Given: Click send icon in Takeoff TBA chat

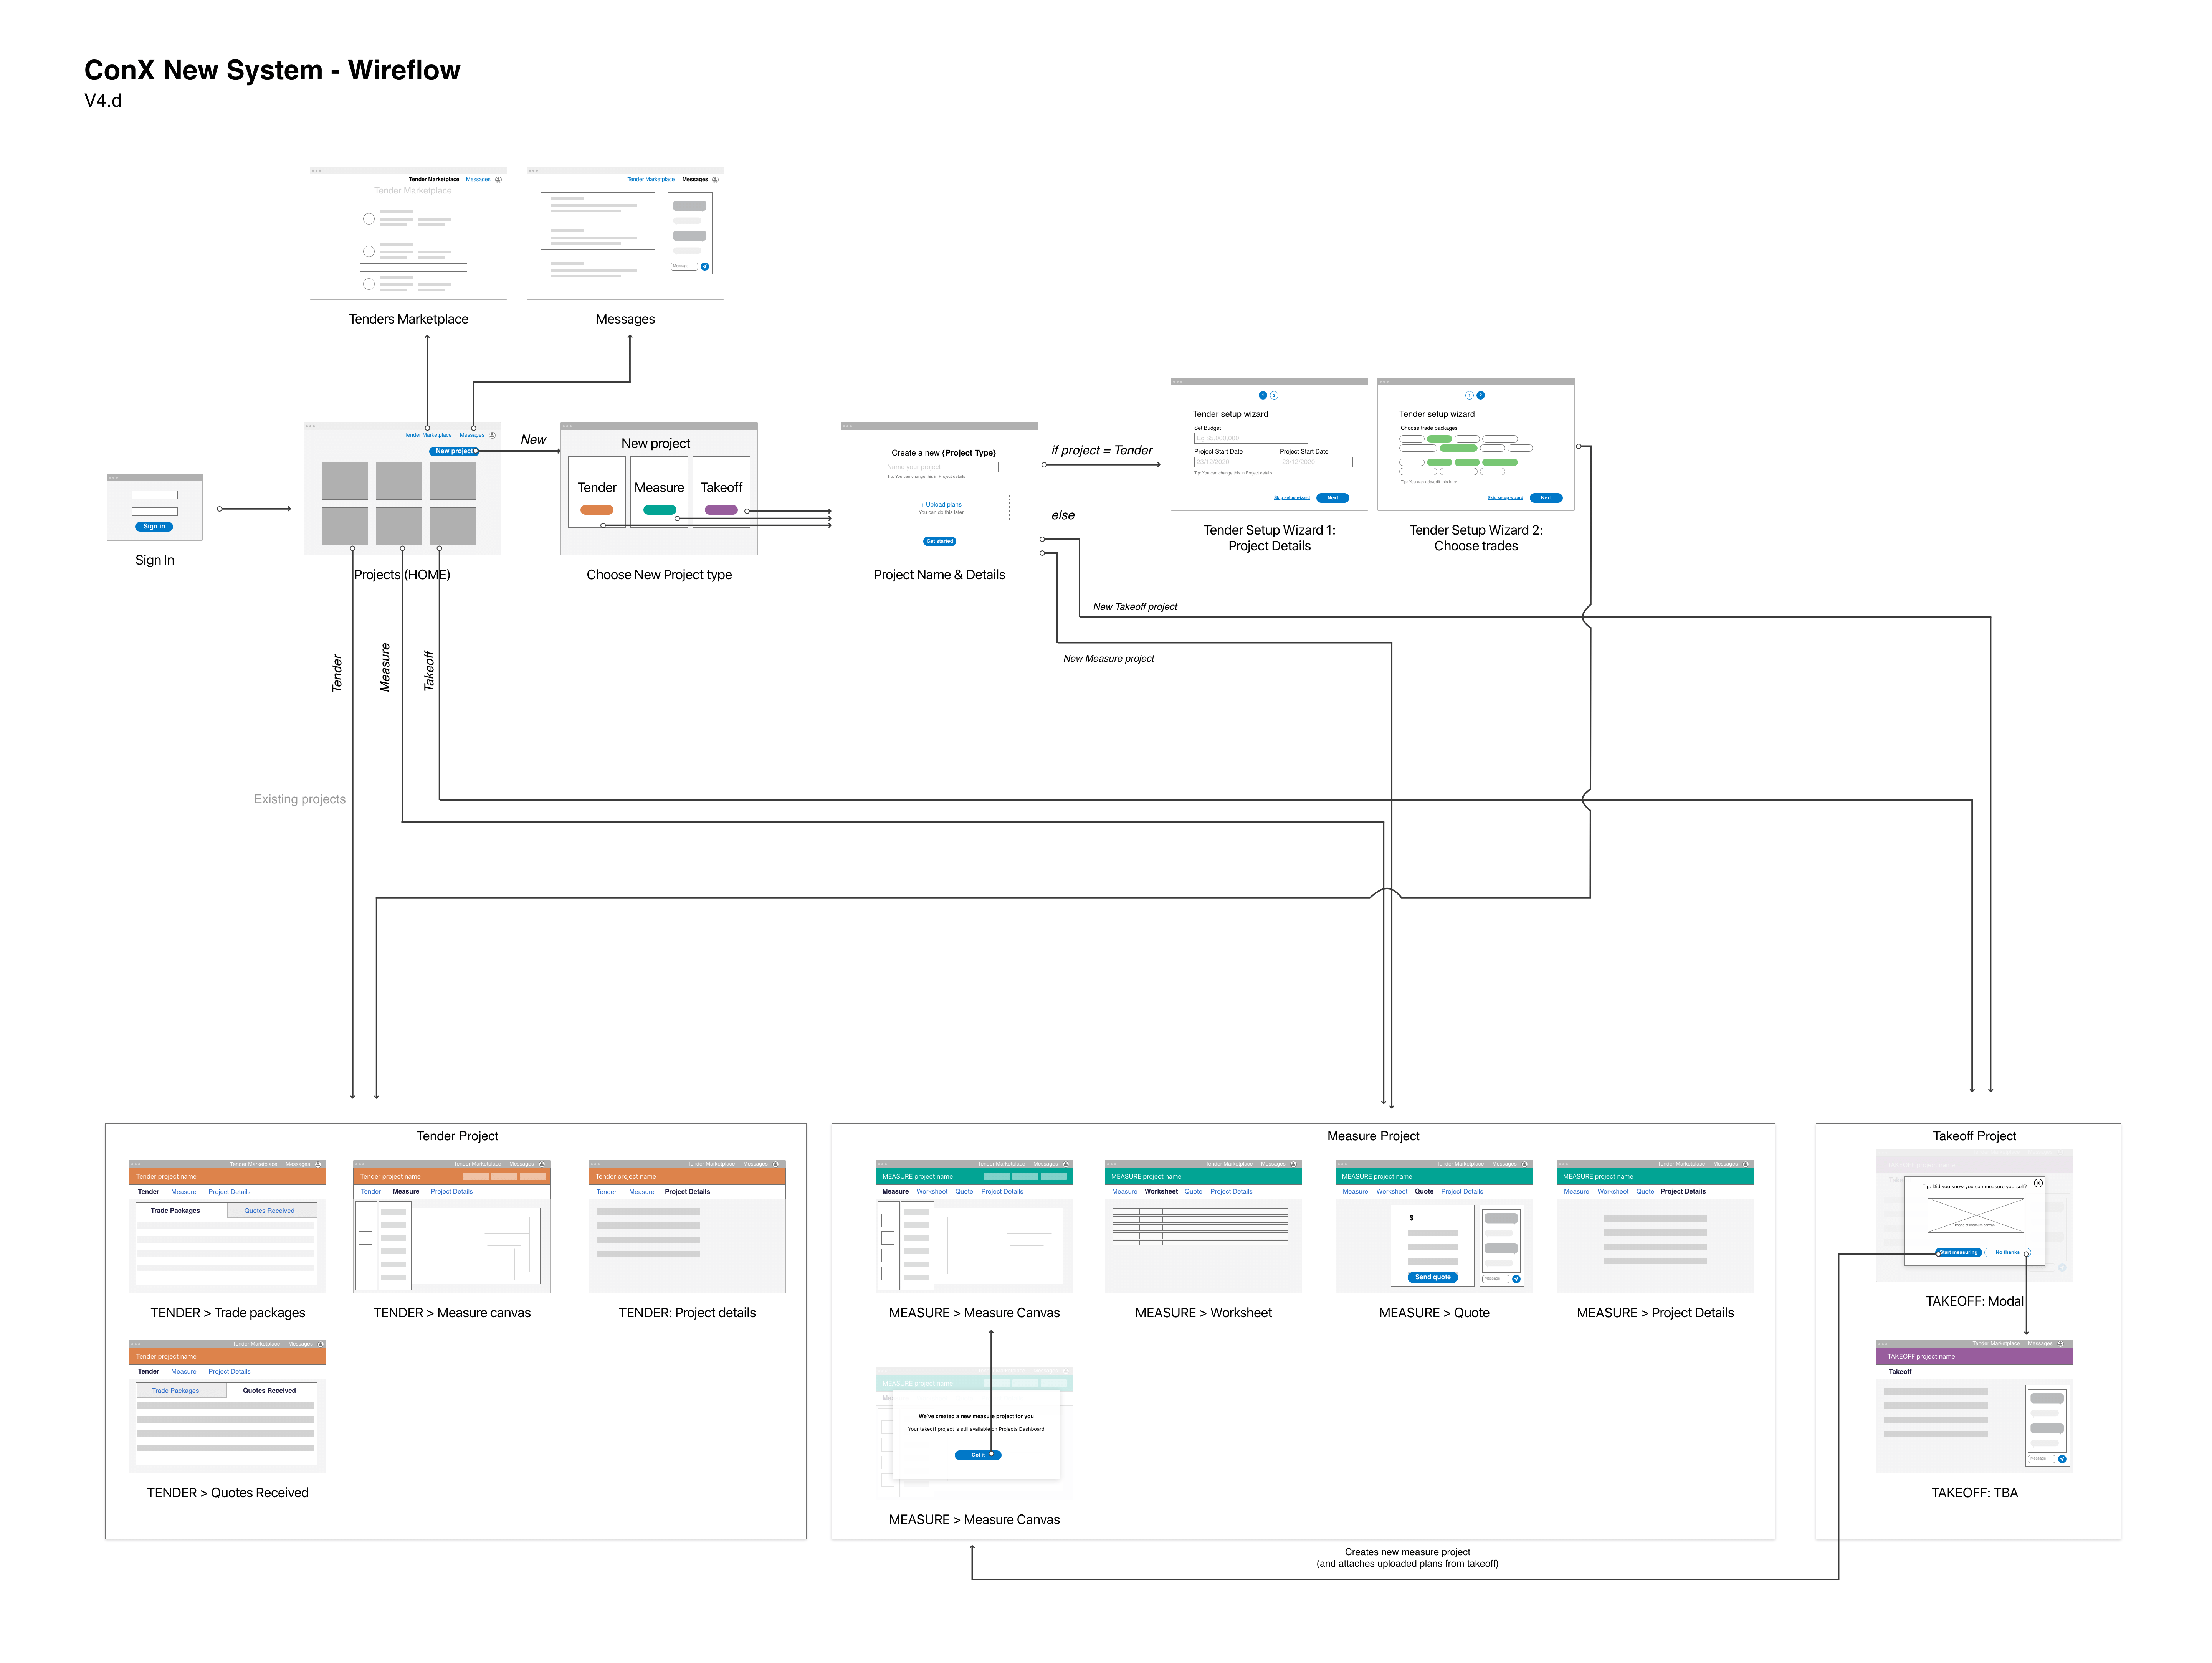Looking at the screenshot, I should [2062, 1459].
